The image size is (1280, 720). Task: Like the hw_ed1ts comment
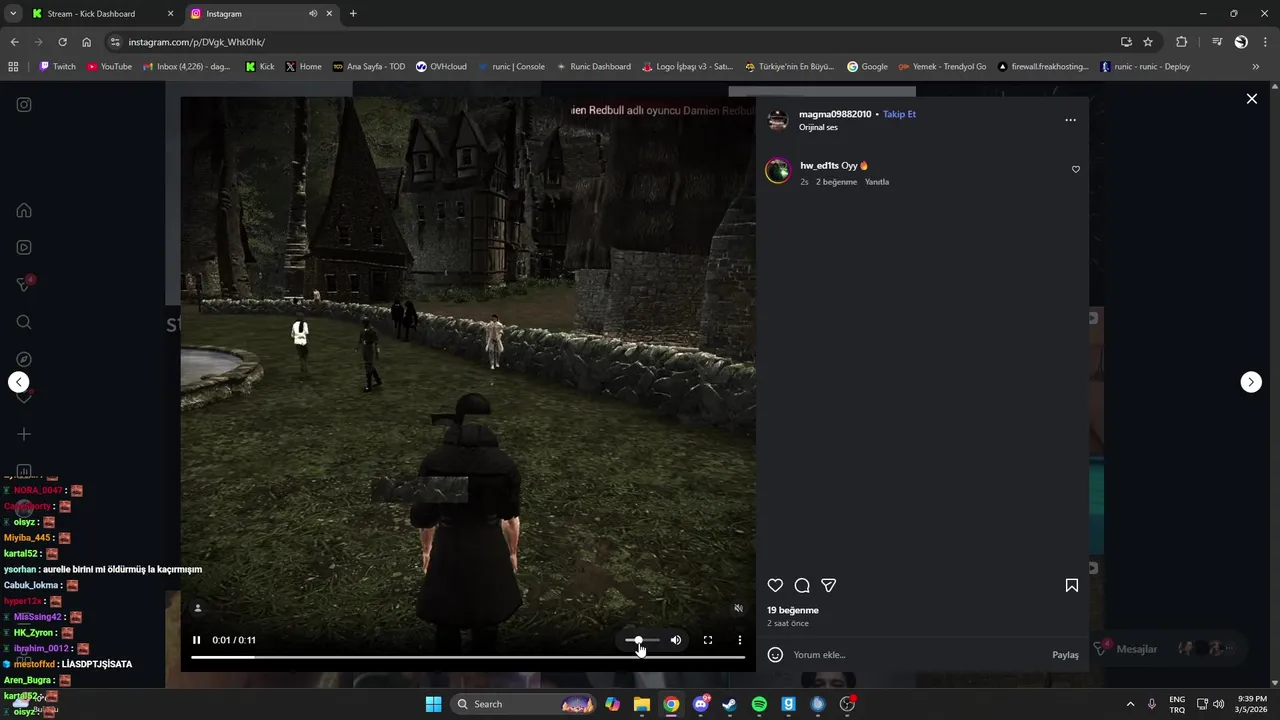pyautogui.click(x=1076, y=169)
